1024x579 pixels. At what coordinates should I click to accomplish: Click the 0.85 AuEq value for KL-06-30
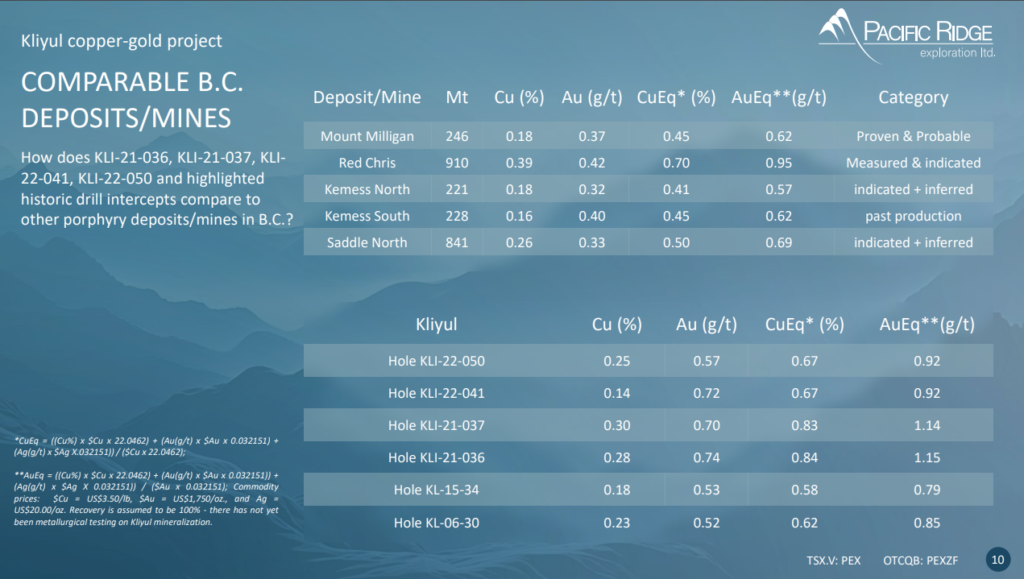pyautogui.click(x=927, y=523)
